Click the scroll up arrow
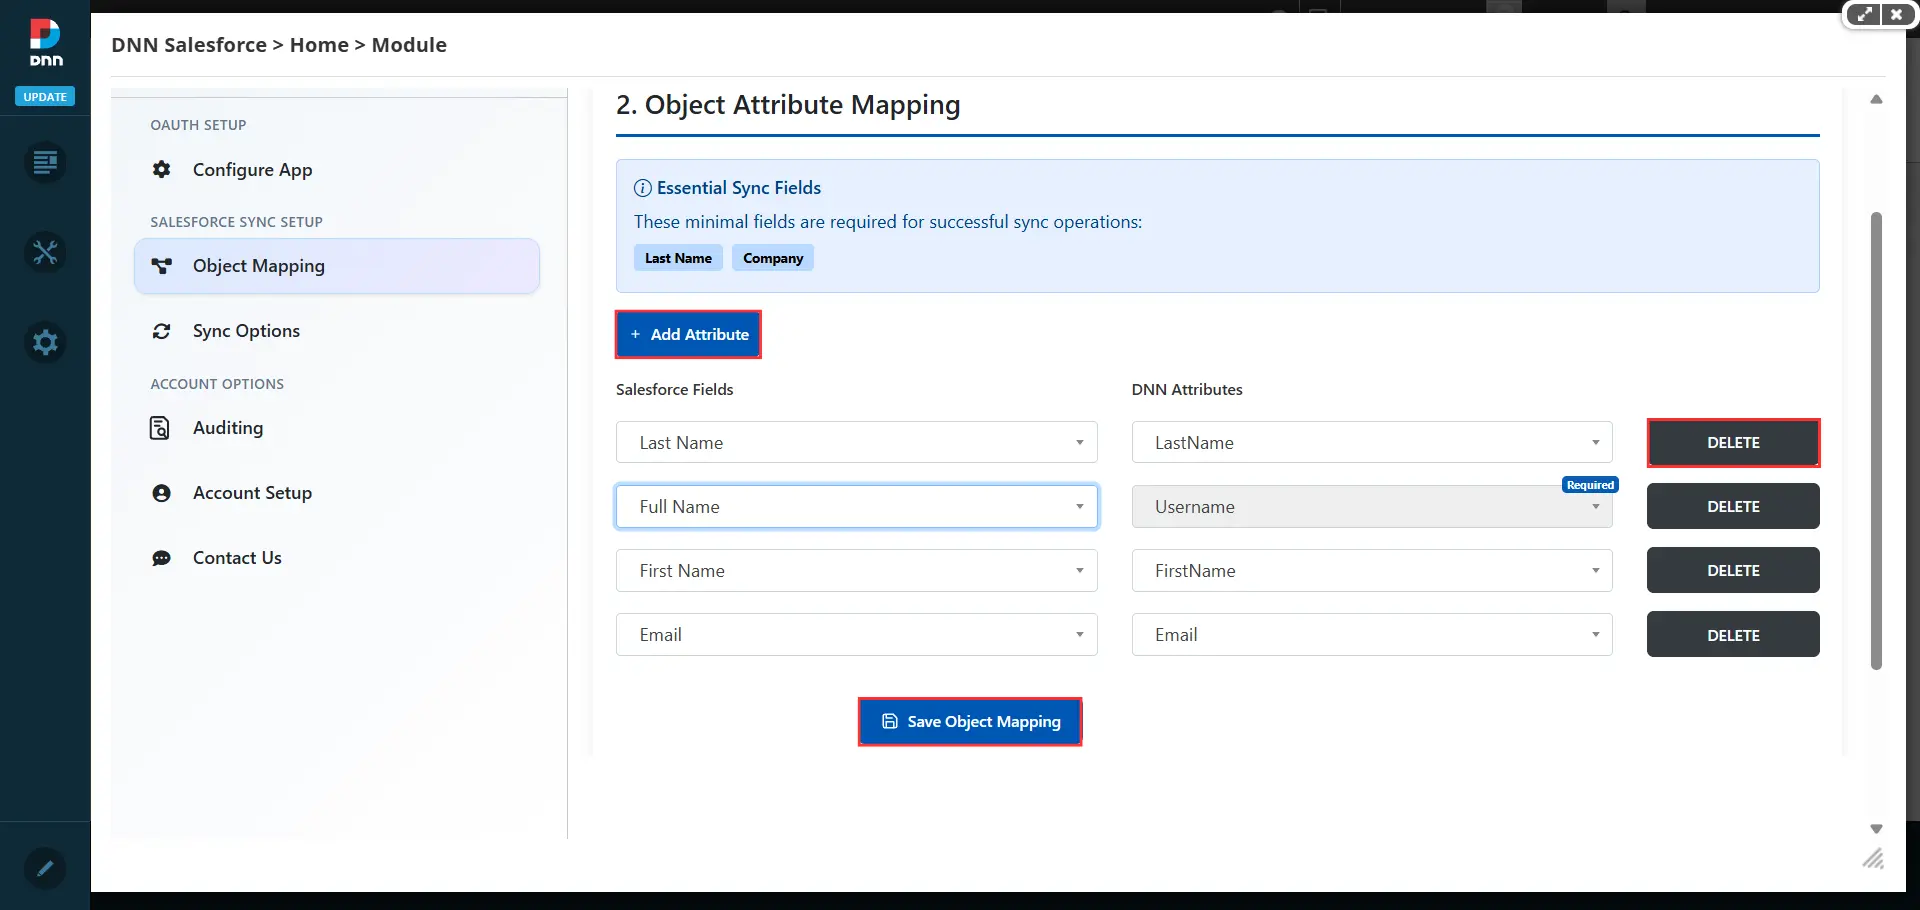This screenshot has width=1920, height=910. click(x=1876, y=99)
